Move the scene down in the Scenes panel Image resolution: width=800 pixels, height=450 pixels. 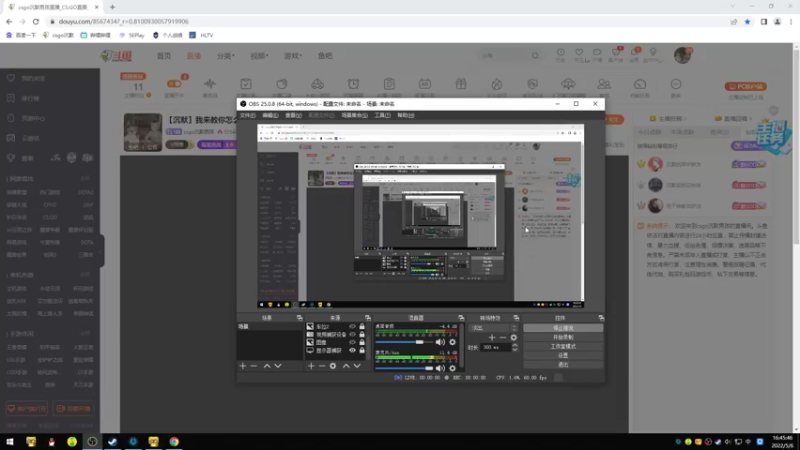click(278, 366)
